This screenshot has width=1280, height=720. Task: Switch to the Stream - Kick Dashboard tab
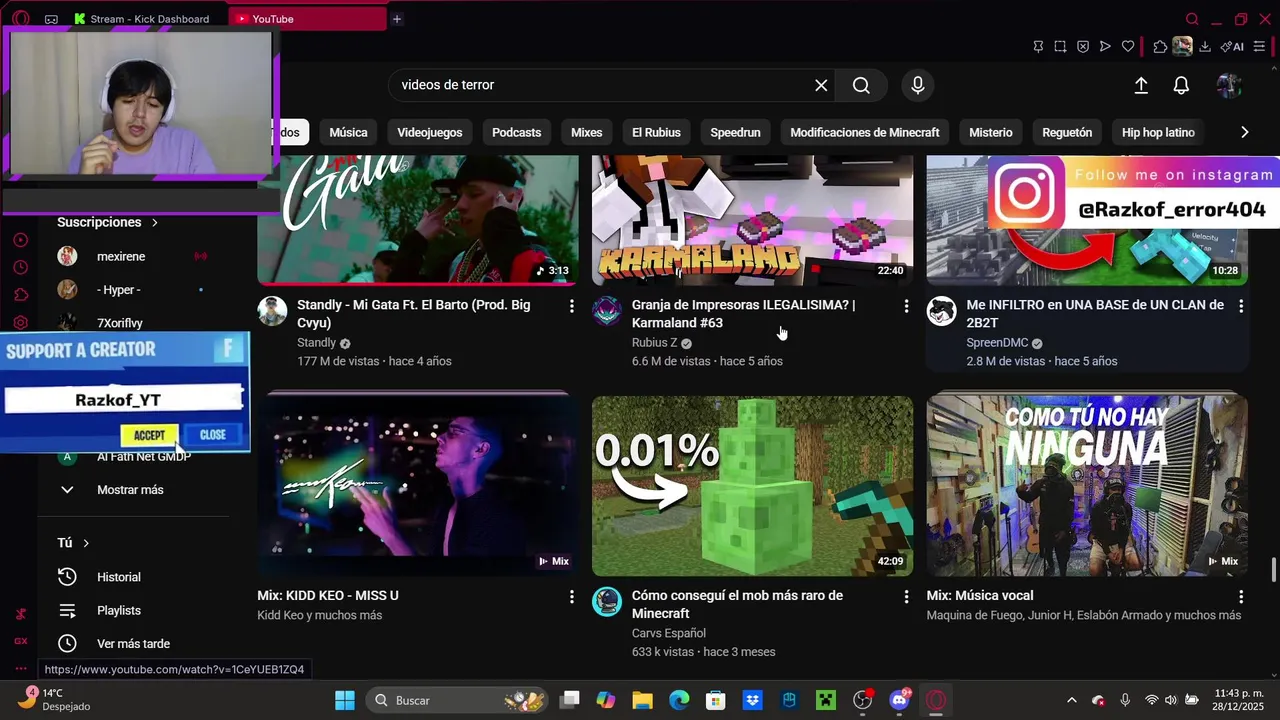click(x=150, y=19)
